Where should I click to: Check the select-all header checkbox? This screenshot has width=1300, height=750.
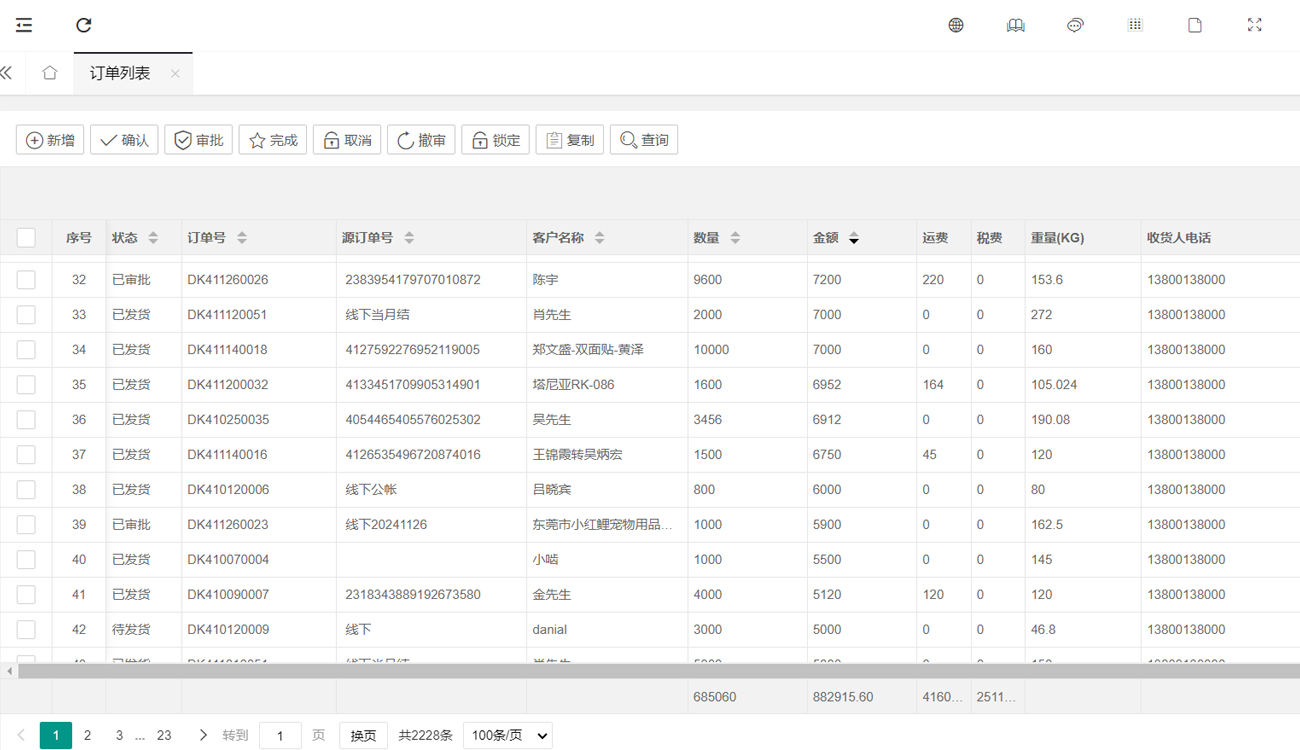[x=26, y=237]
